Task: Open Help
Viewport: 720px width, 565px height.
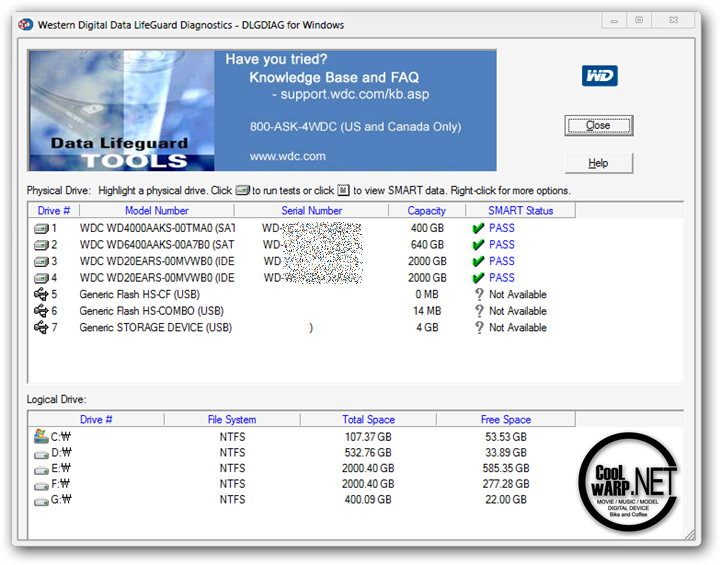Action: click(599, 163)
